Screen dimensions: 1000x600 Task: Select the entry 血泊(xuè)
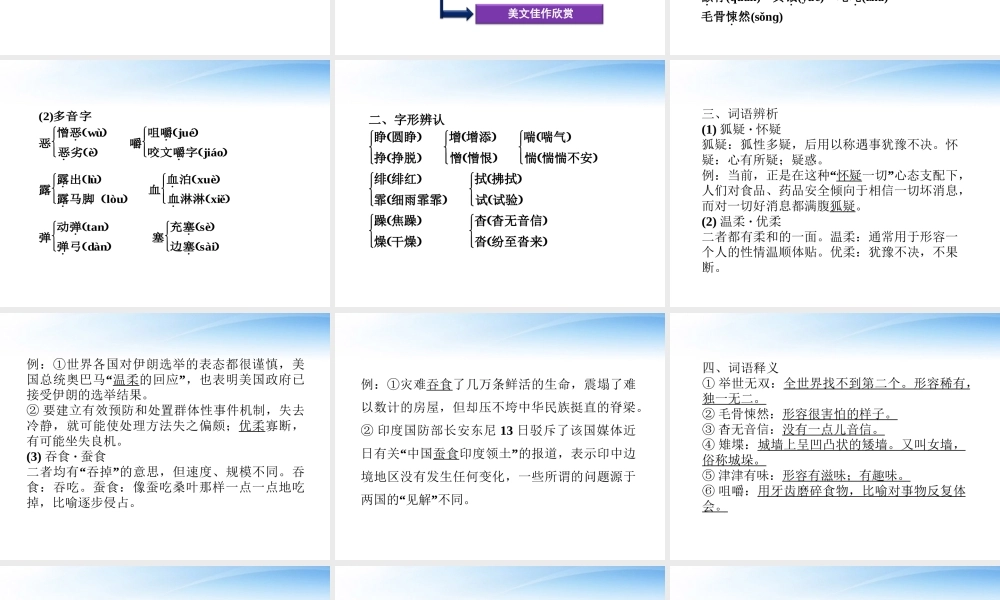click(193, 179)
